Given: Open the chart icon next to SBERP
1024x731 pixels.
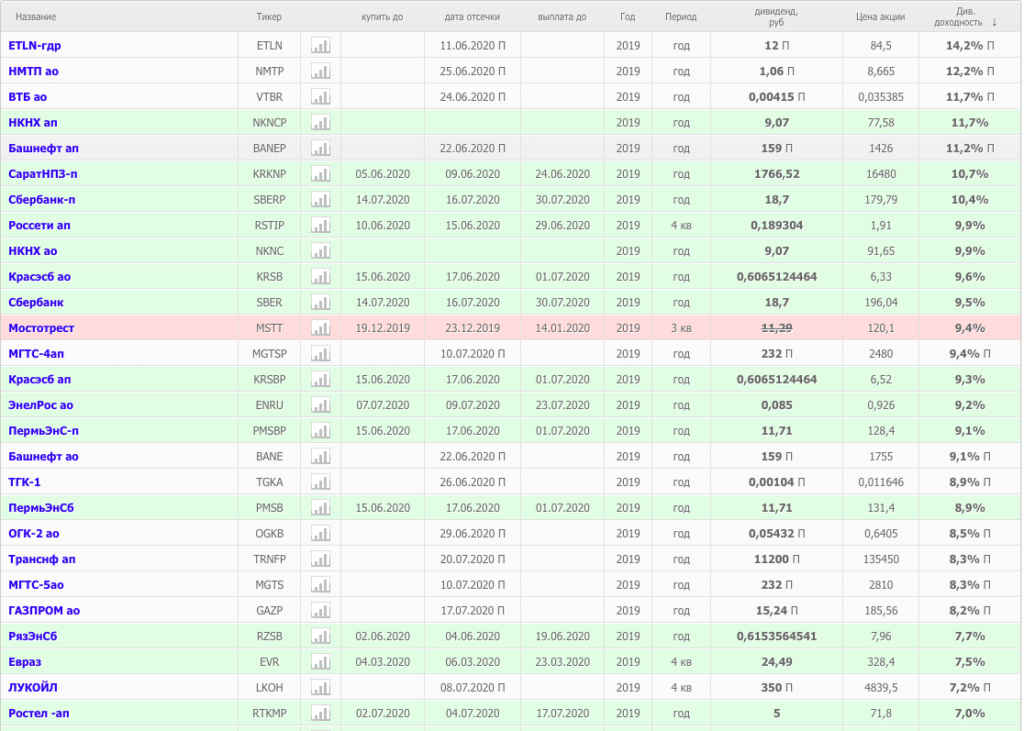Looking at the screenshot, I should tap(321, 200).
